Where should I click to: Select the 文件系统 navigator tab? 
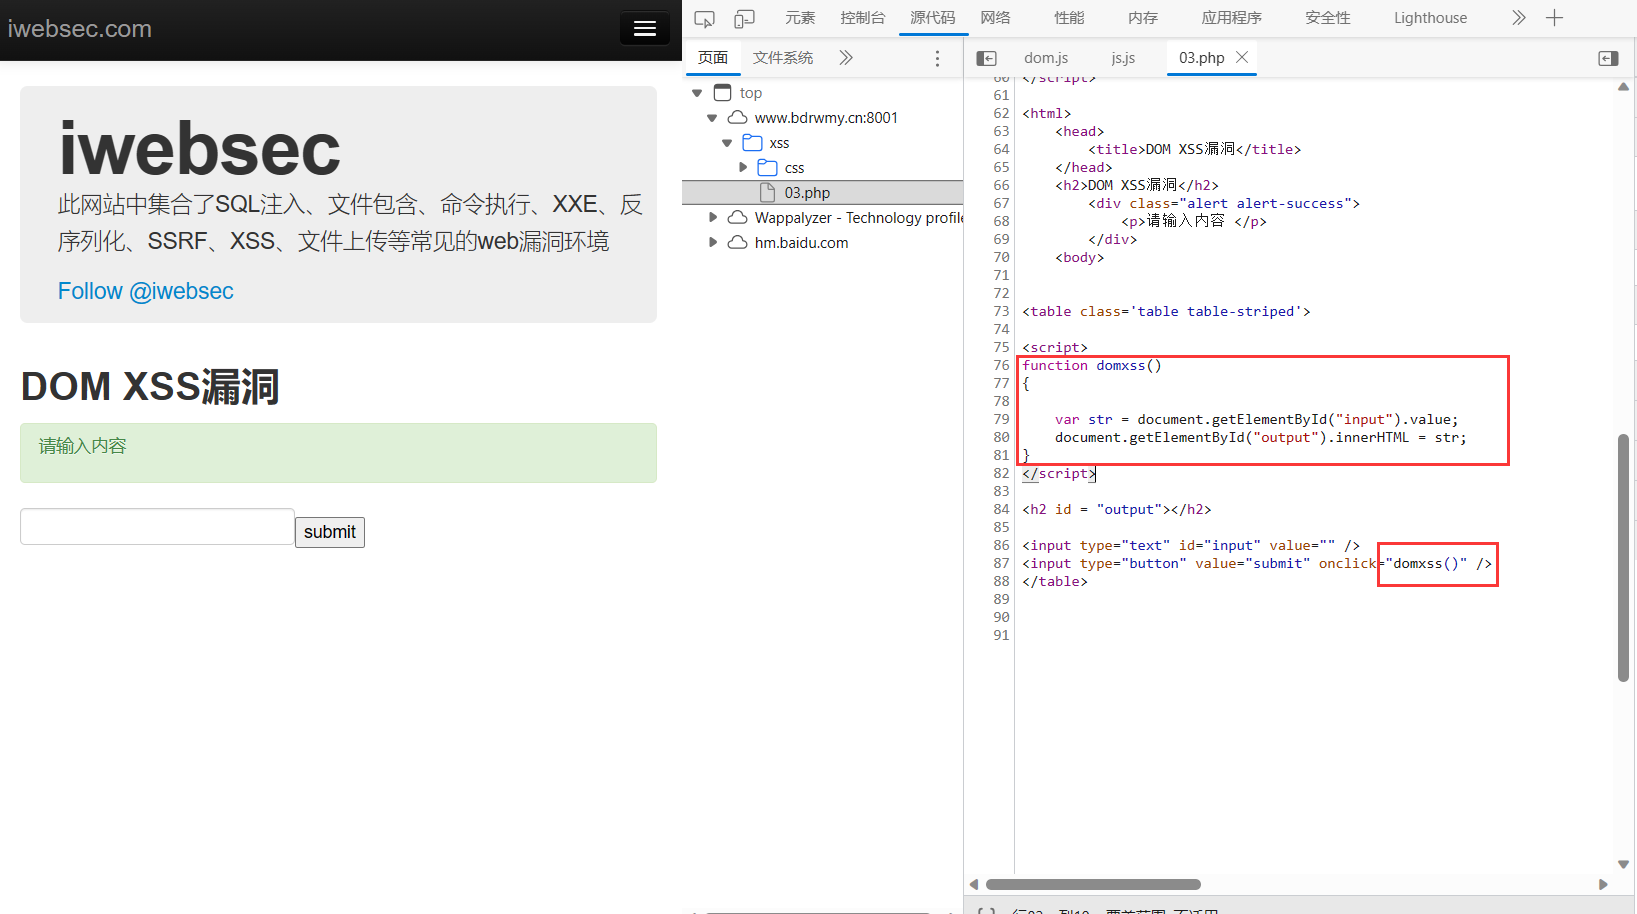(x=783, y=58)
